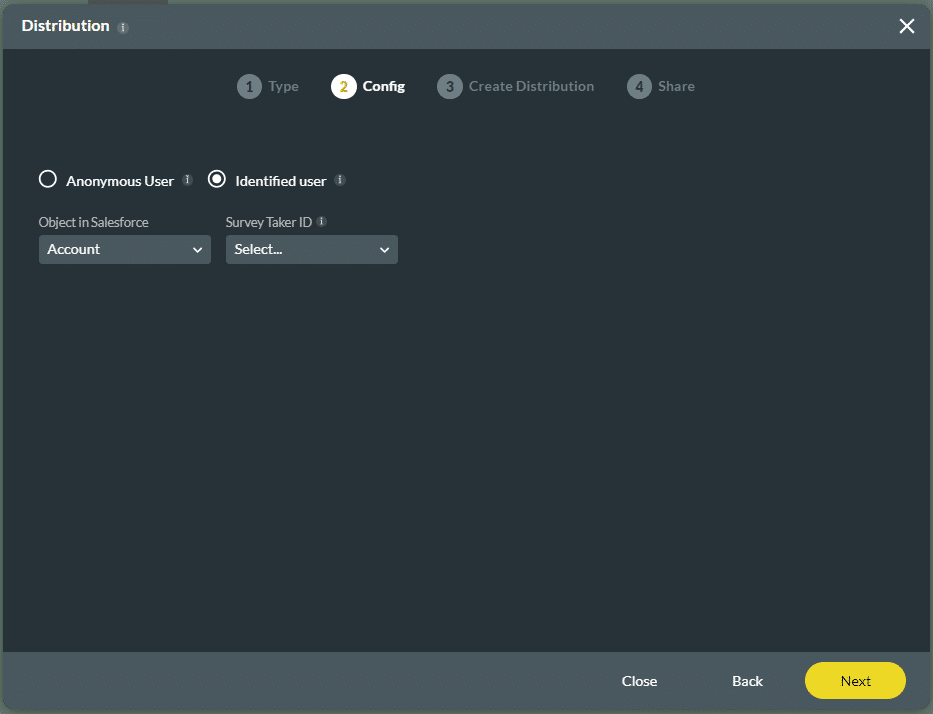Click the Type step label
Viewport: 933px width, 714px height.
click(283, 87)
